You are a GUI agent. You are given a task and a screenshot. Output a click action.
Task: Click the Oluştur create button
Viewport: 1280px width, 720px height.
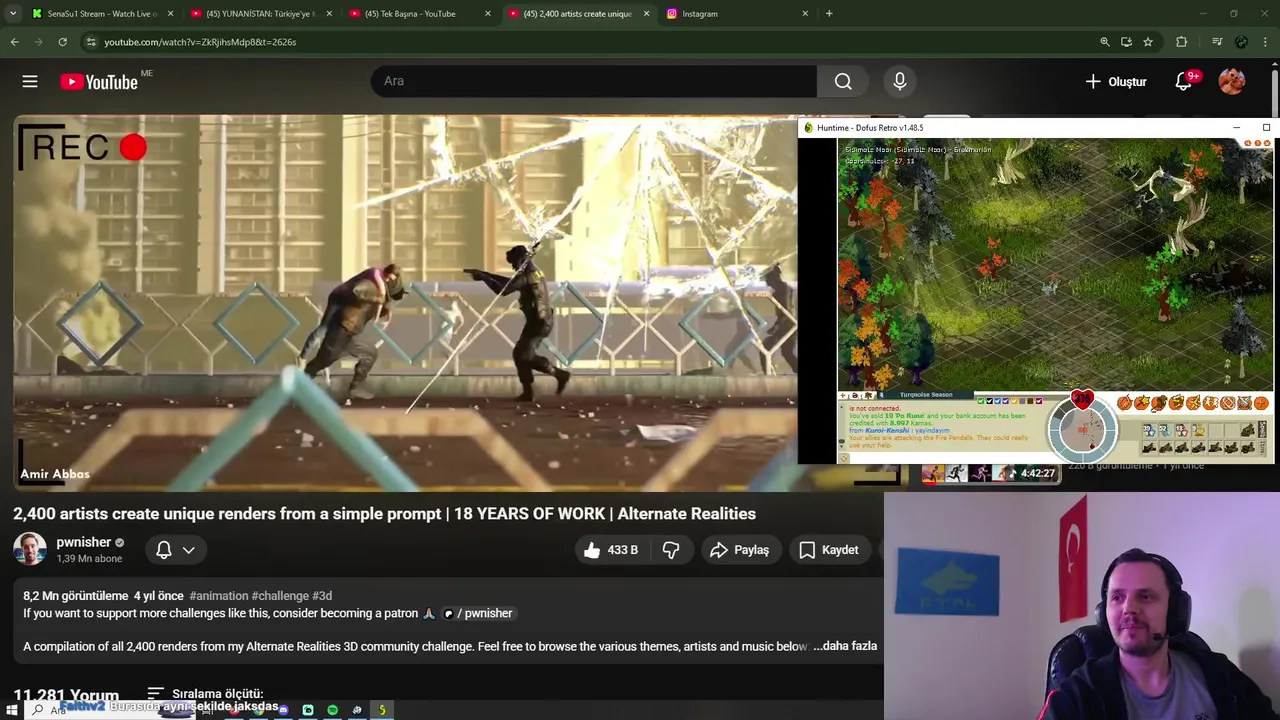(1116, 82)
